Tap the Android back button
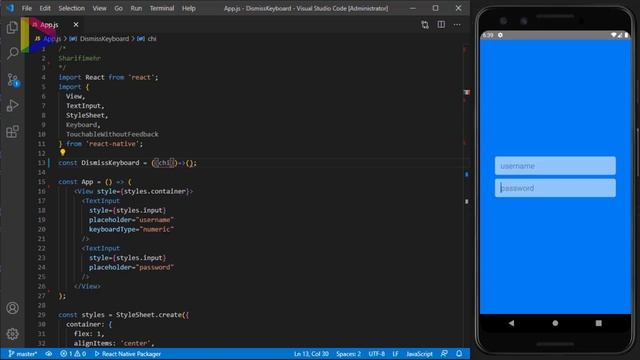This screenshot has height=360, width=640. [x=511, y=323]
